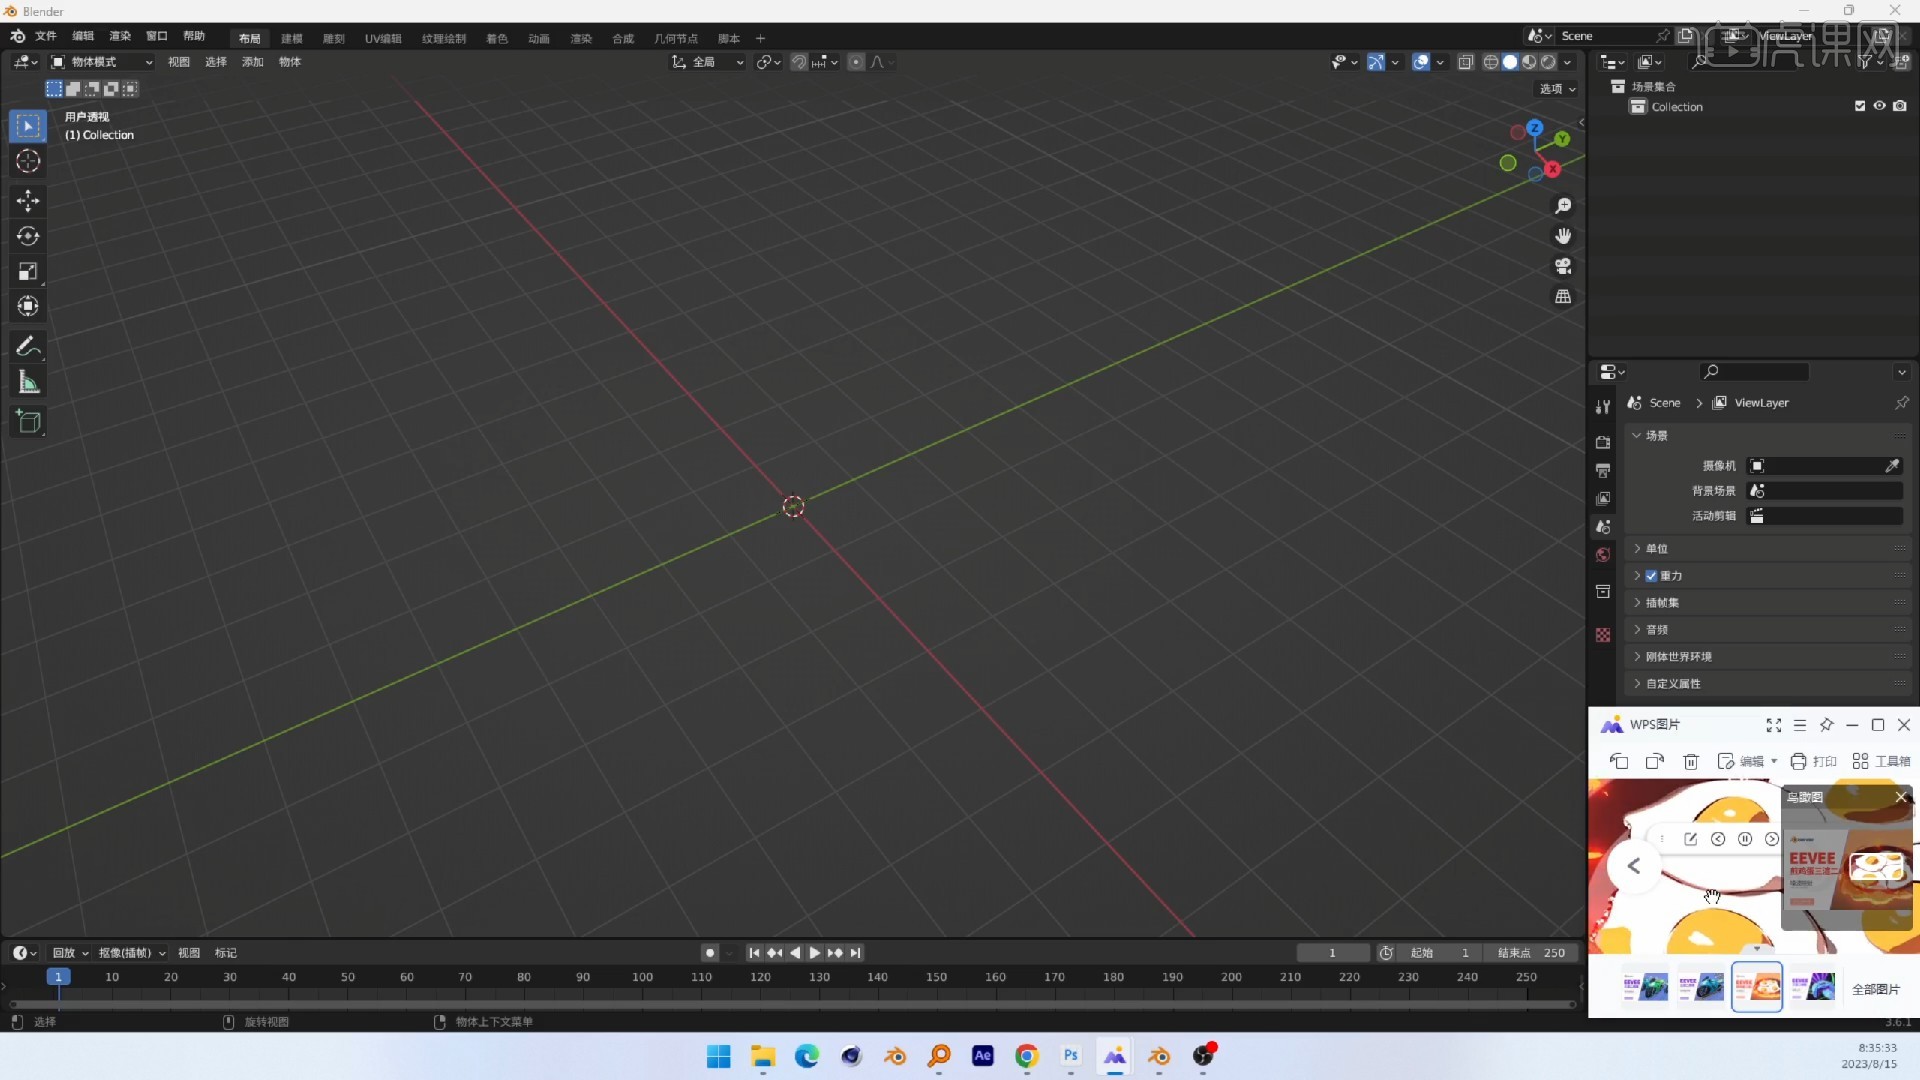Image resolution: width=1920 pixels, height=1080 pixels.
Task: Click the 全部图片 button in WPS
Action: point(1876,989)
